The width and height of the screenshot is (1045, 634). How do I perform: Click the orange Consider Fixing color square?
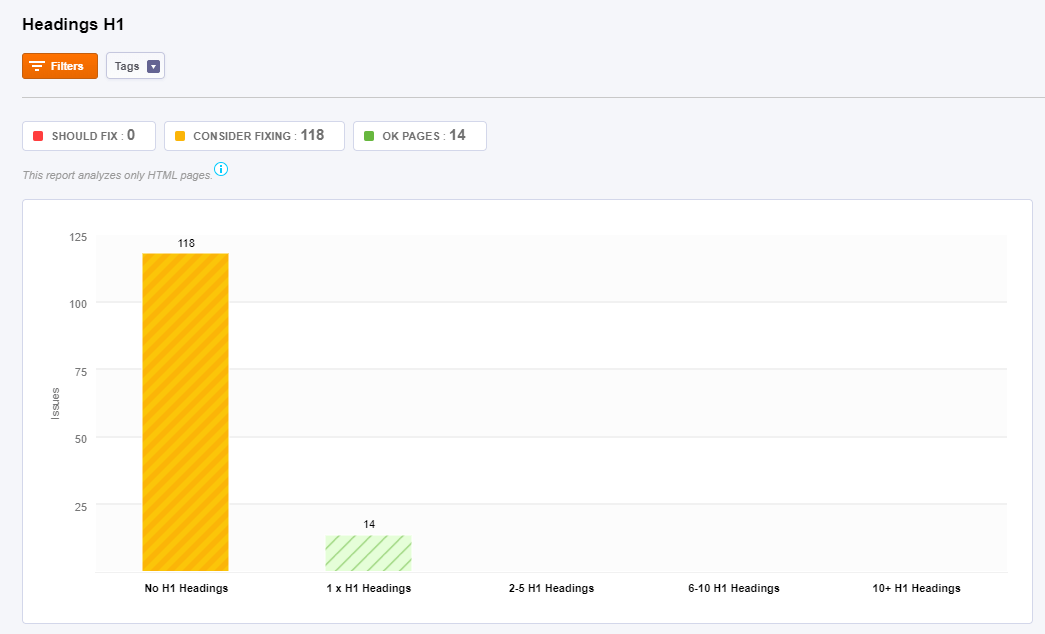pos(180,136)
